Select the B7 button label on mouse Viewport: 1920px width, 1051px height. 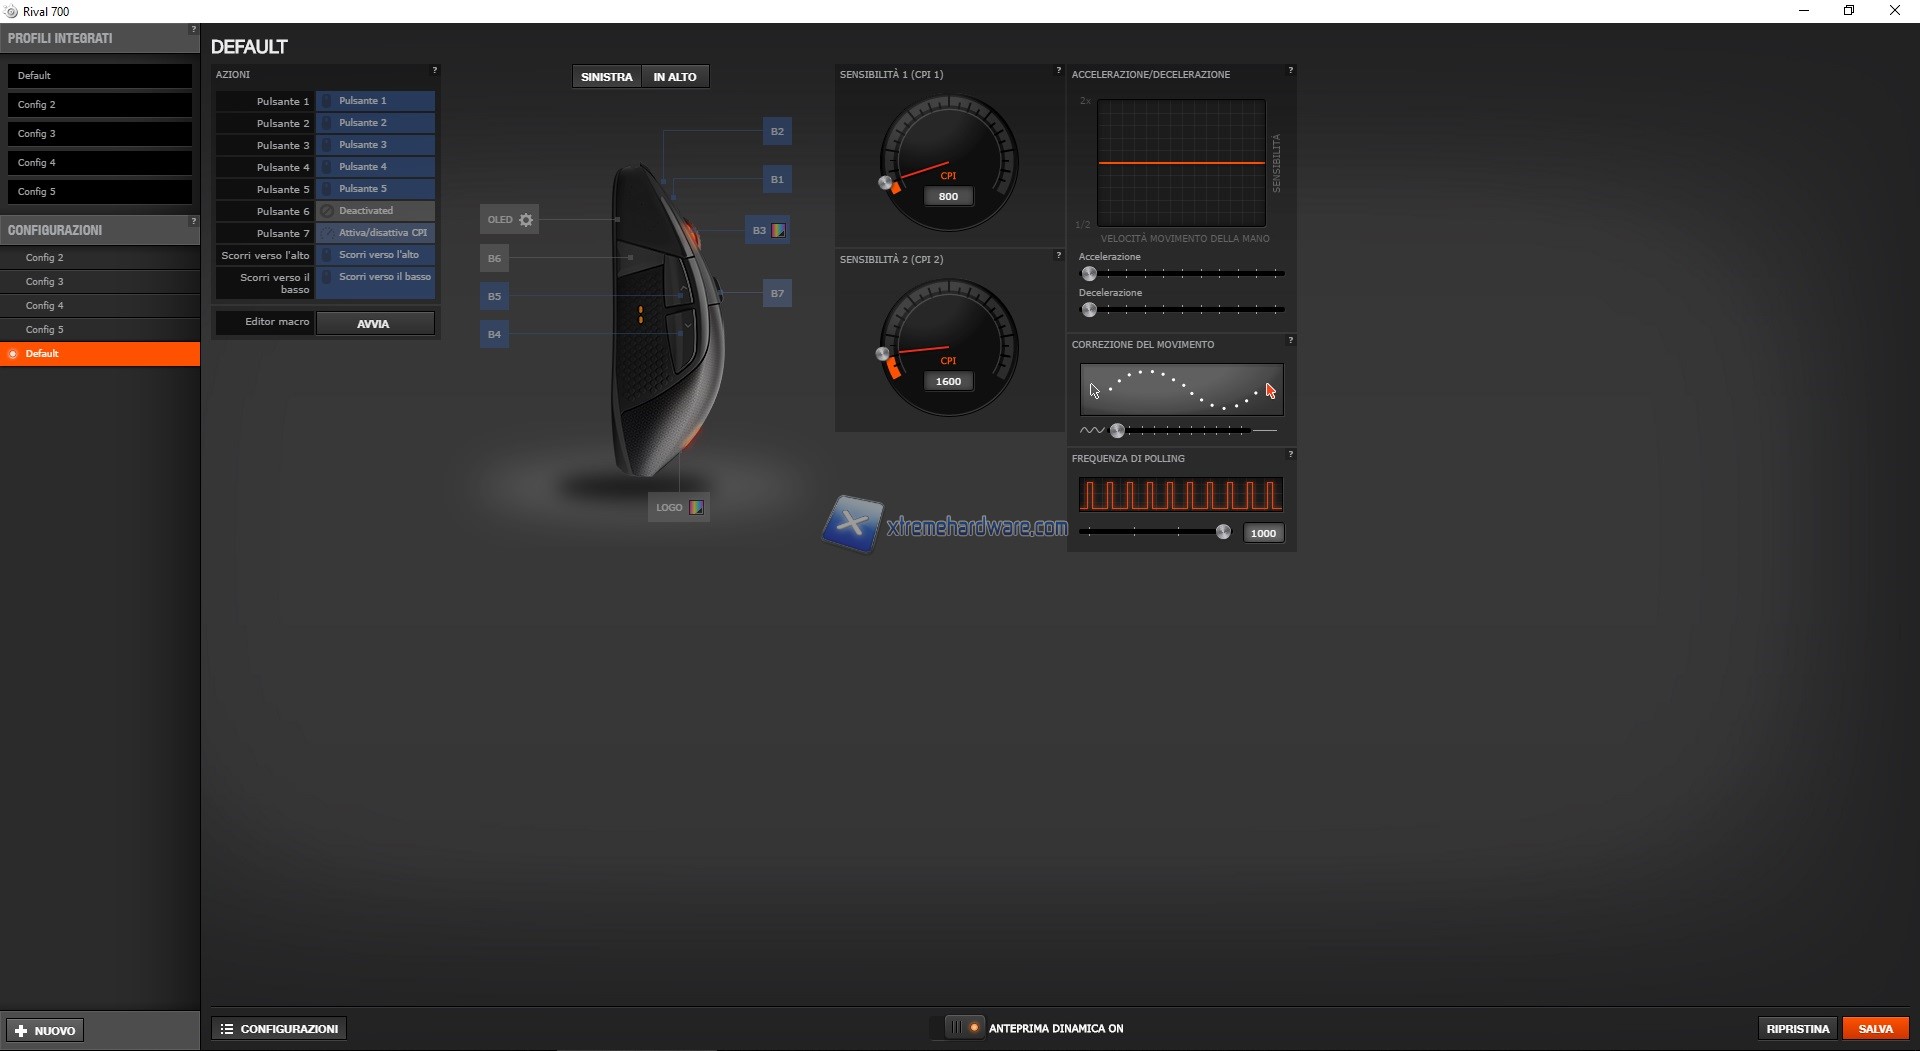pyautogui.click(x=777, y=294)
